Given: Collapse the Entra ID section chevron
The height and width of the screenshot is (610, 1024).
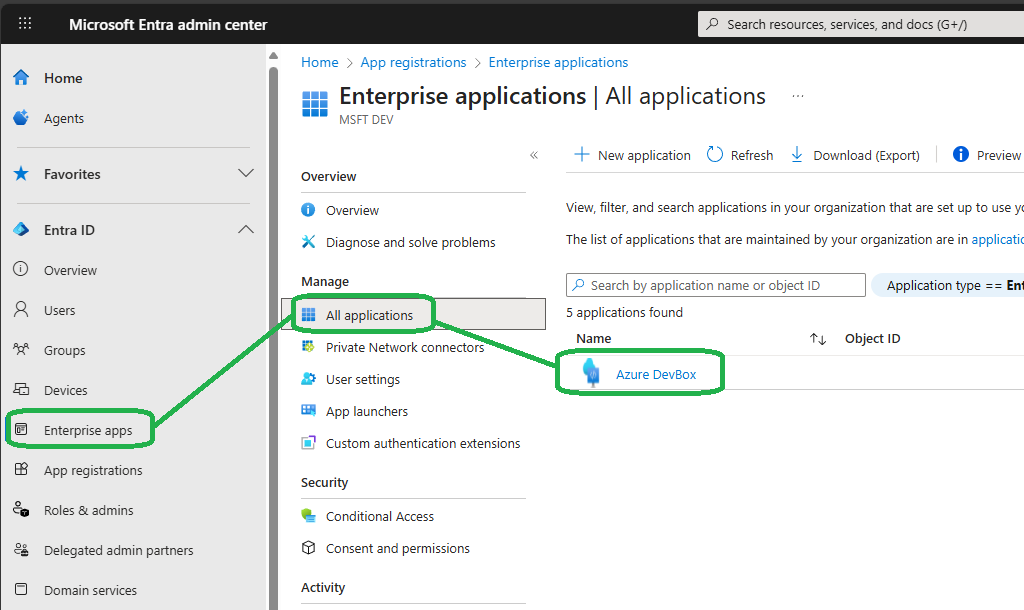Looking at the screenshot, I should tap(246, 229).
